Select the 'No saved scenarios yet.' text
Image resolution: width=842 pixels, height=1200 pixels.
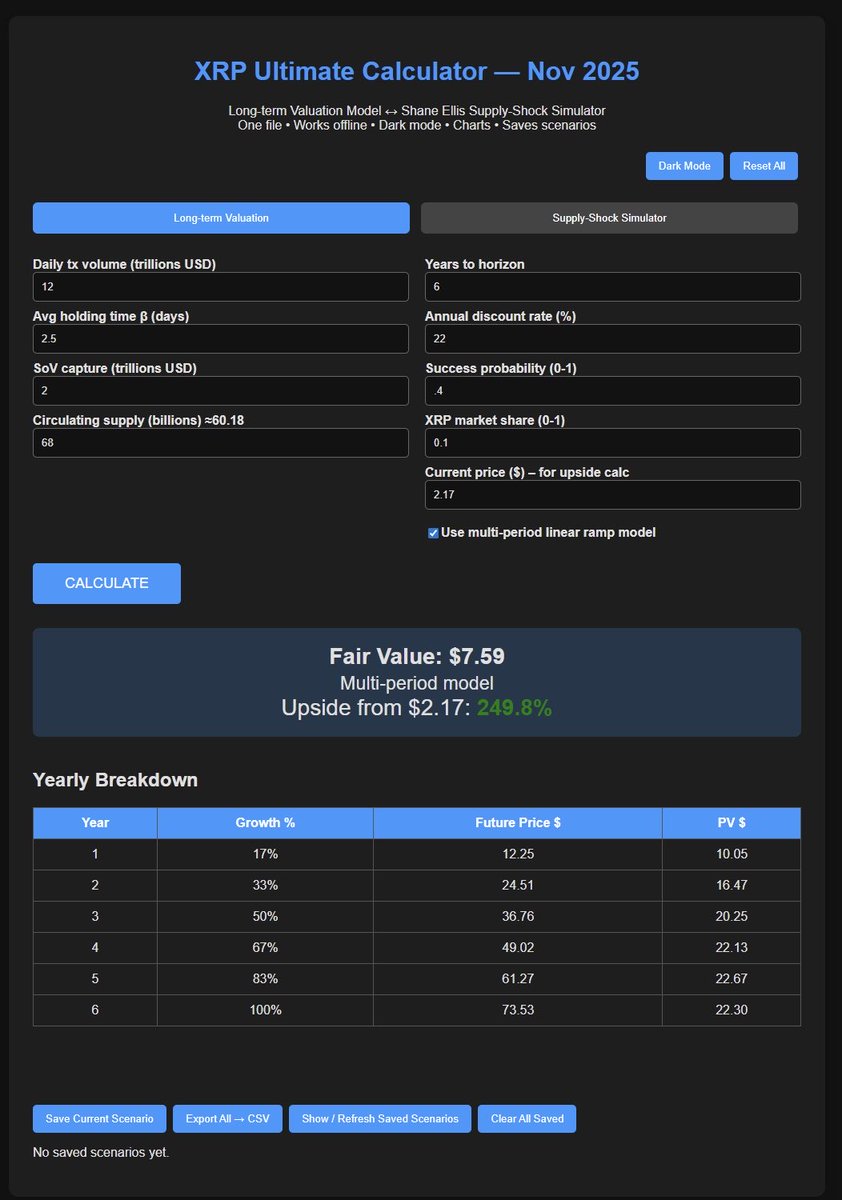101,1153
